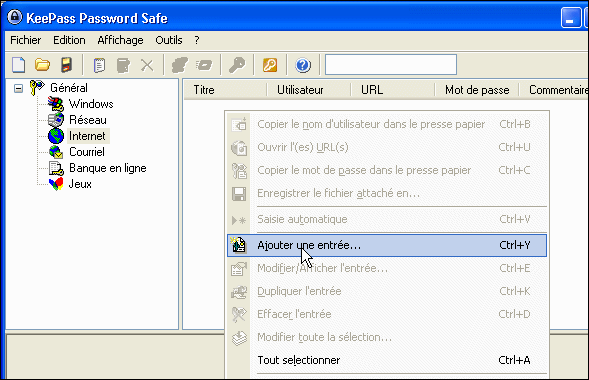The width and height of the screenshot is (589, 380).
Task: Select the Courriel group in the tree
Action: coord(87,152)
